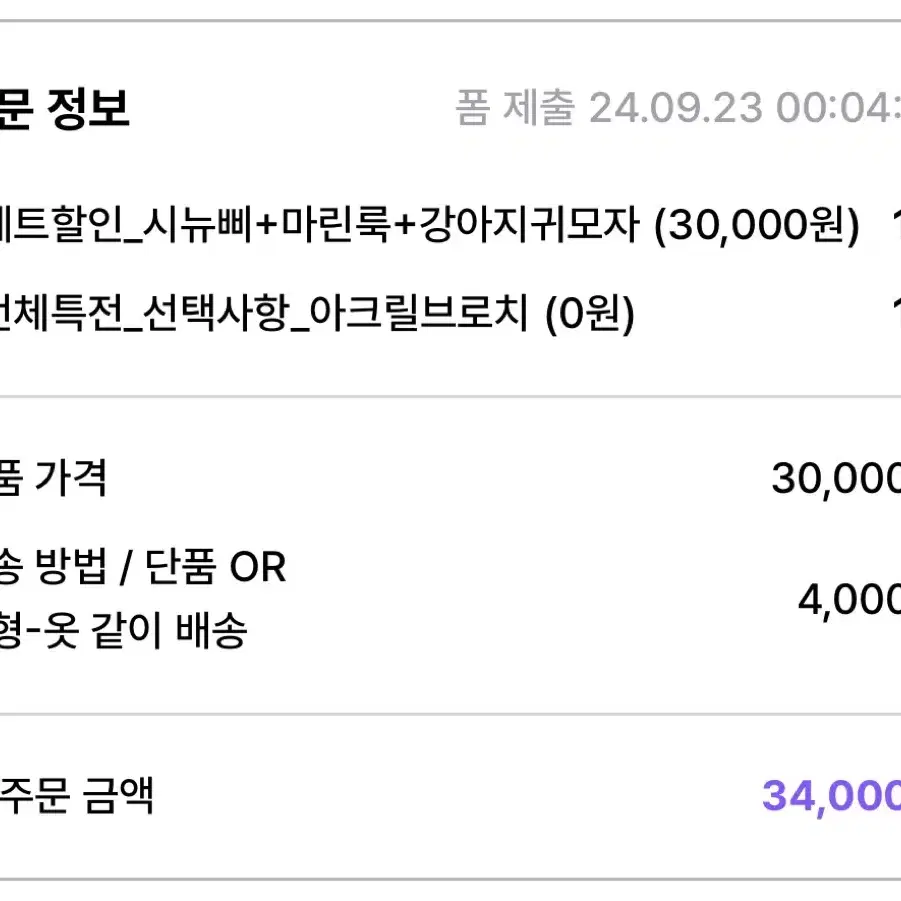Viewport: 901px width, 901px height.
Task: Click the 인형-옷 같이 배송 option text
Action: point(123,630)
